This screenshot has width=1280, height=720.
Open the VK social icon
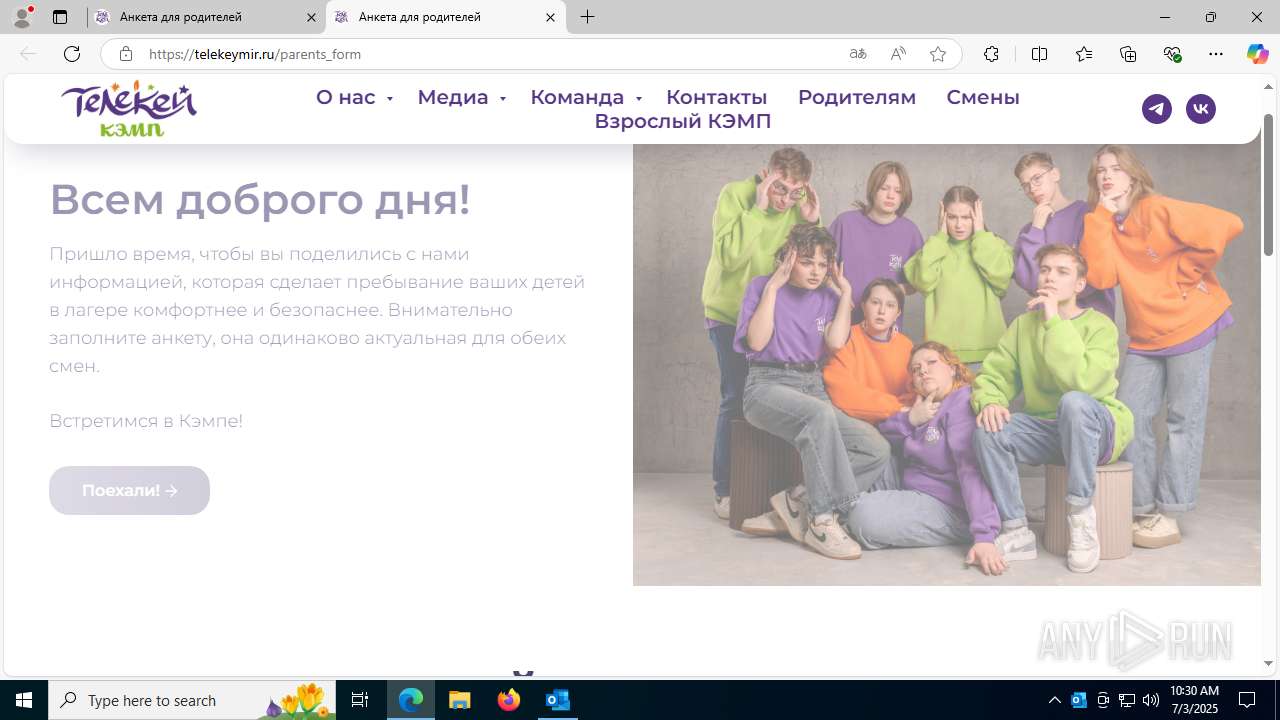tap(1201, 109)
